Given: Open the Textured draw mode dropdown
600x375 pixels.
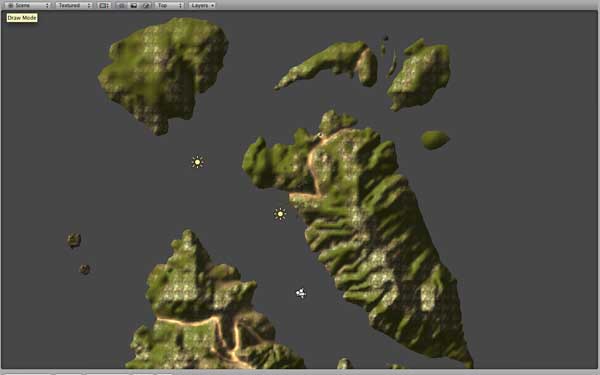Looking at the screenshot, I should click(74, 5).
